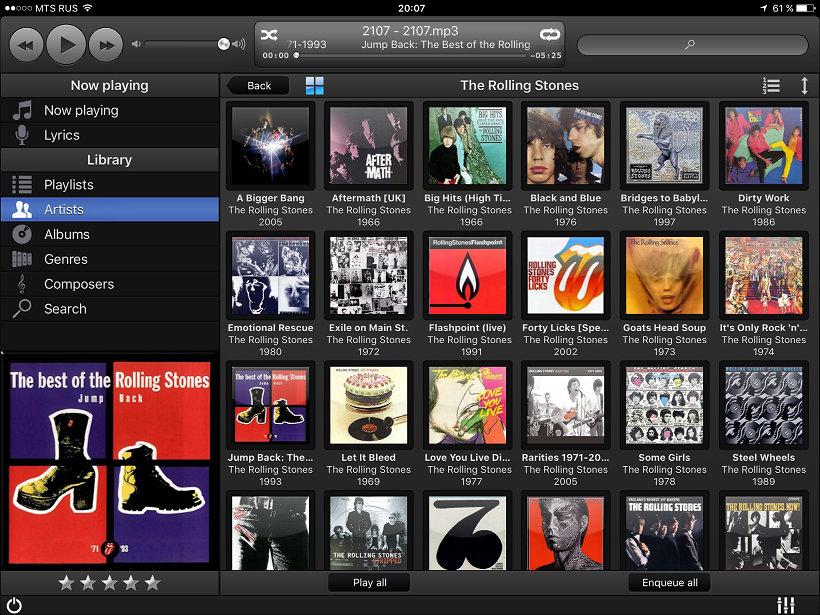Open Now playing in the sidebar
Screen dimensions: 820x615
pyautogui.click(x=110, y=110)
